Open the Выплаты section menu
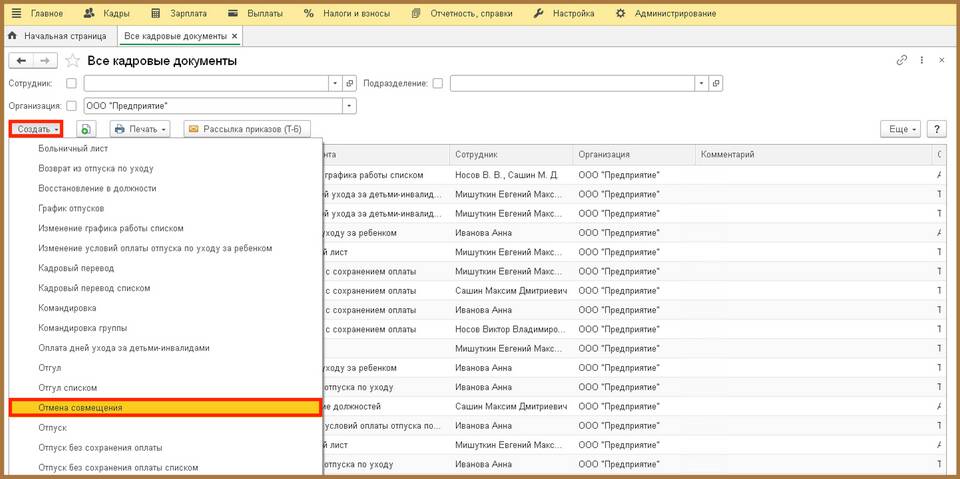960x479 pixels. point(255,13)
